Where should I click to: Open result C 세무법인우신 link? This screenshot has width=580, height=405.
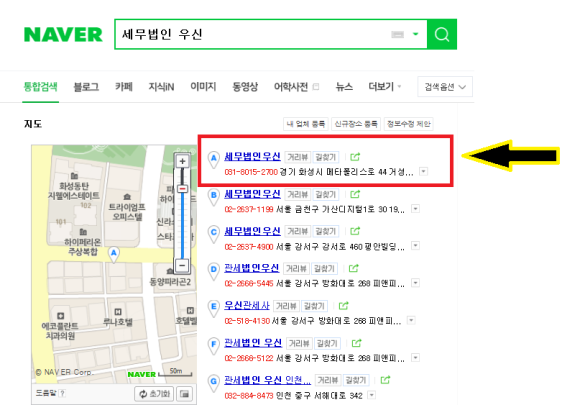click(252, 231)
